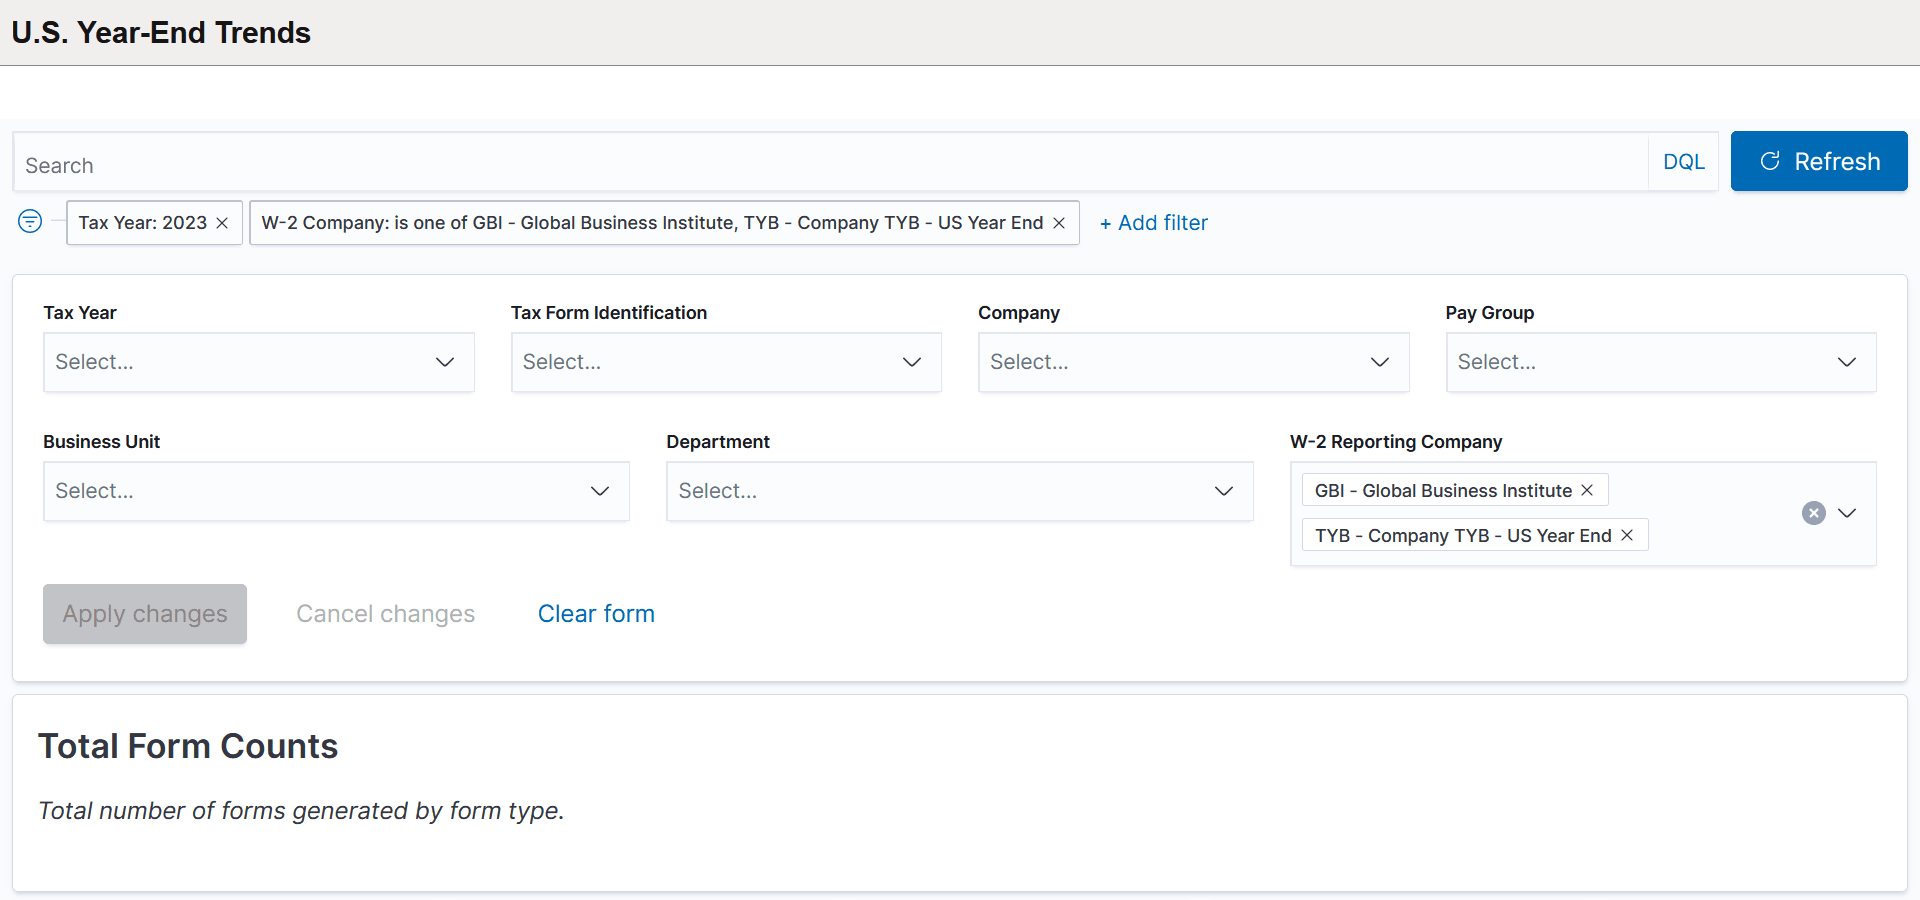Remove GBI - Global Business Institute tag
Screen dimensions: 1920x900
coord(1587,490)
